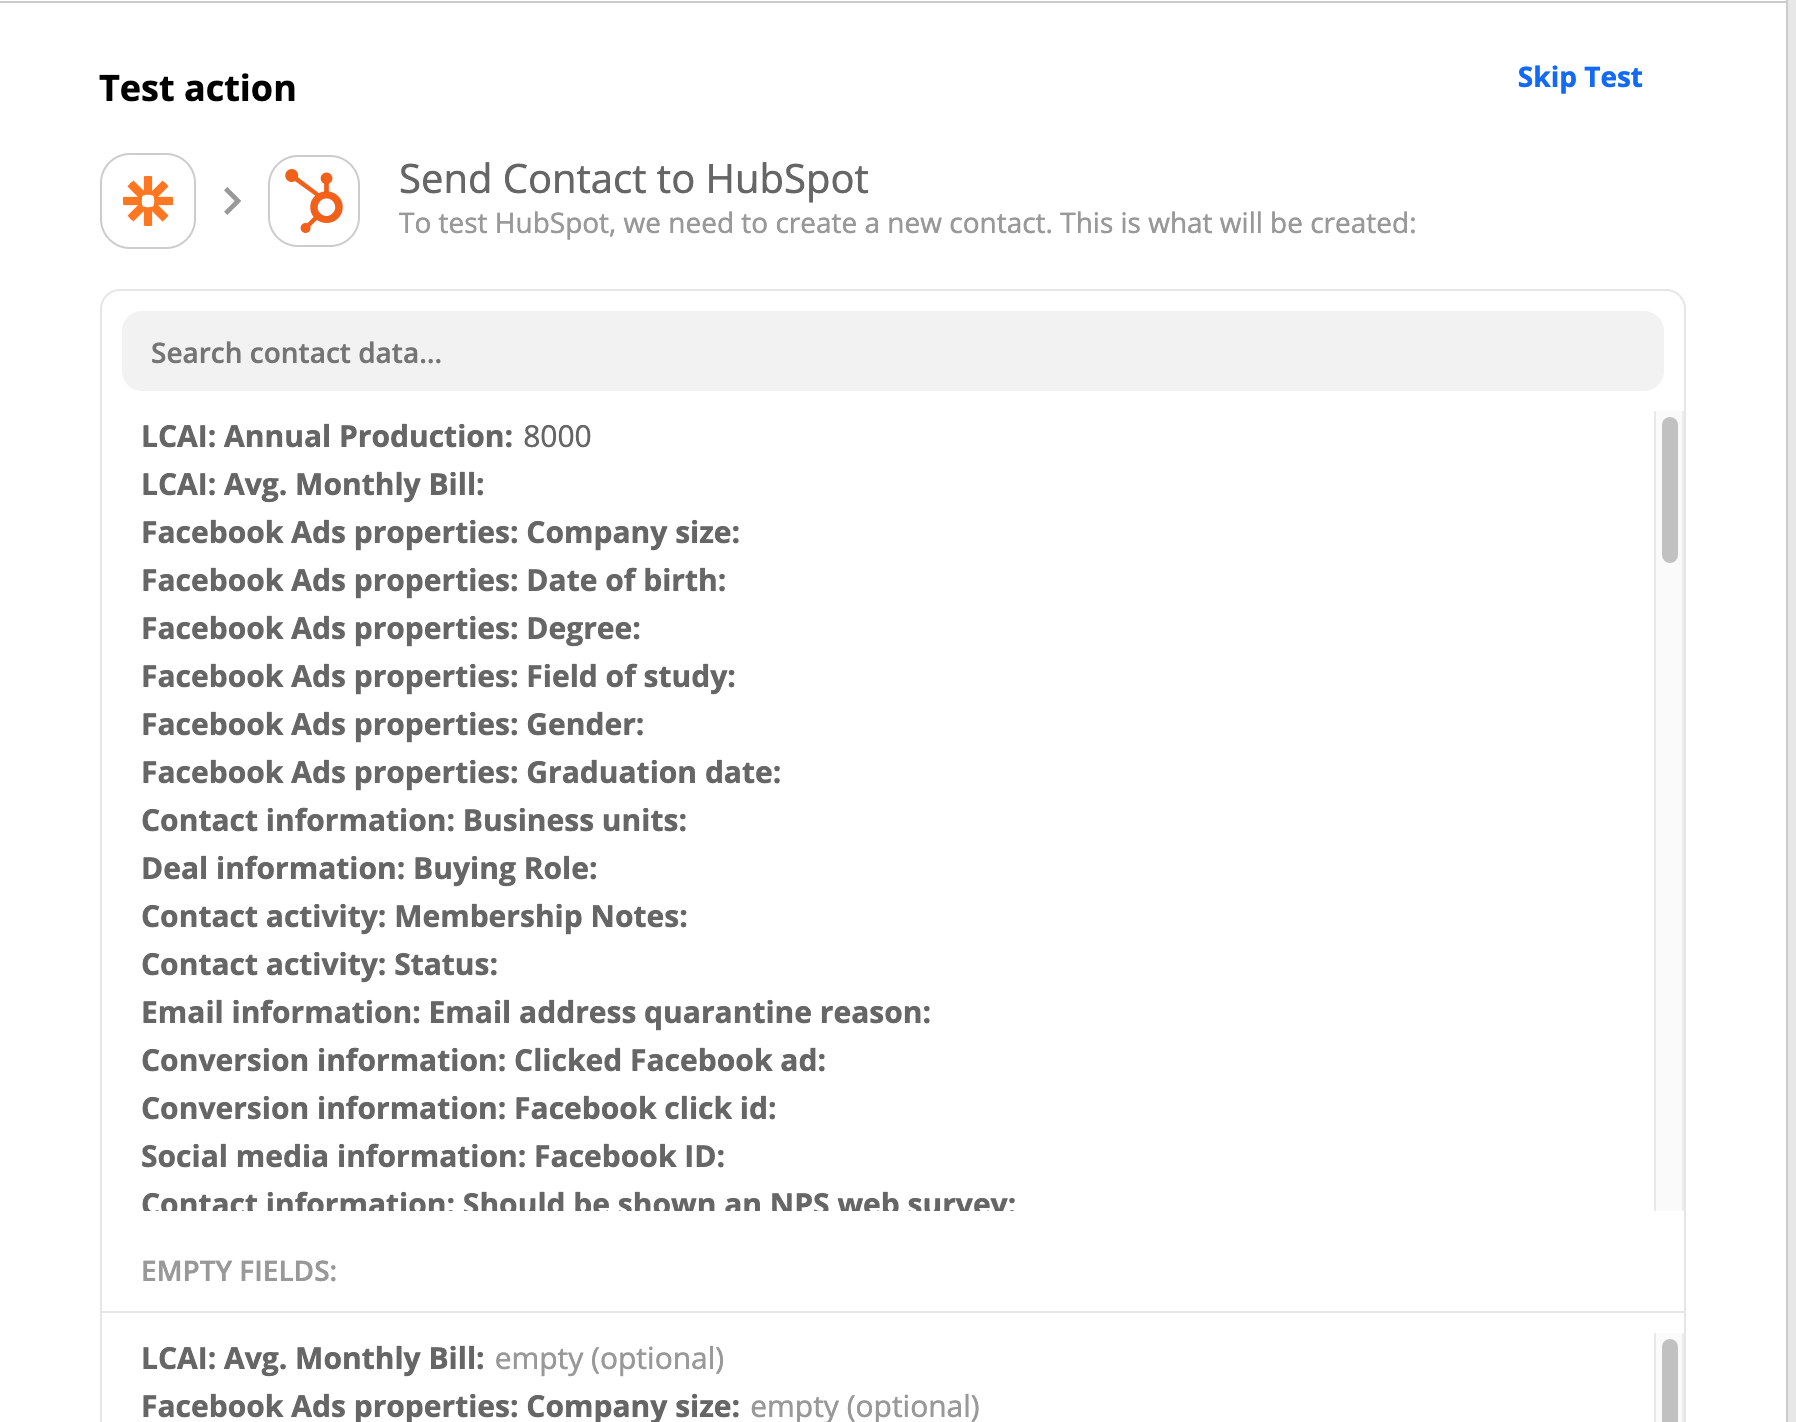The image size is (1796, 1422).
Task: Select the LCAI: Avg. Monthly Bill row in the contact data list
Action: pyautogui.click(x=313, y=484)
